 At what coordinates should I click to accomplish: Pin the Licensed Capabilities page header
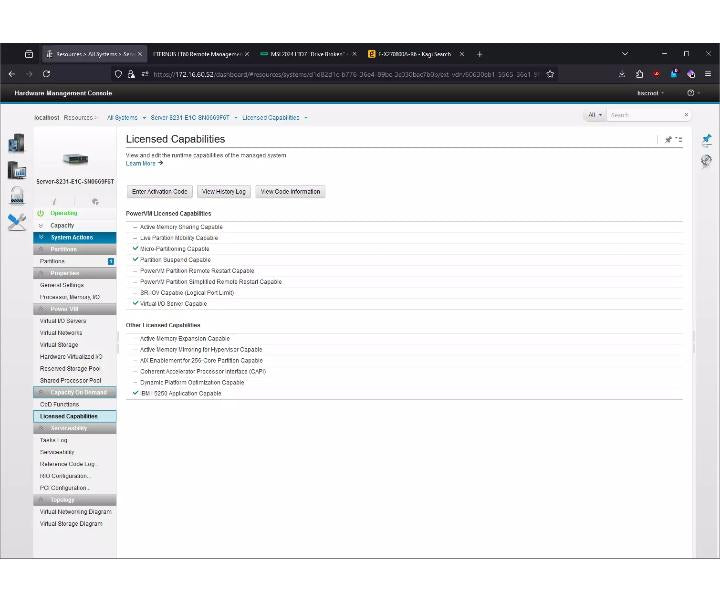pyautogui.click(x=668, y=140)
